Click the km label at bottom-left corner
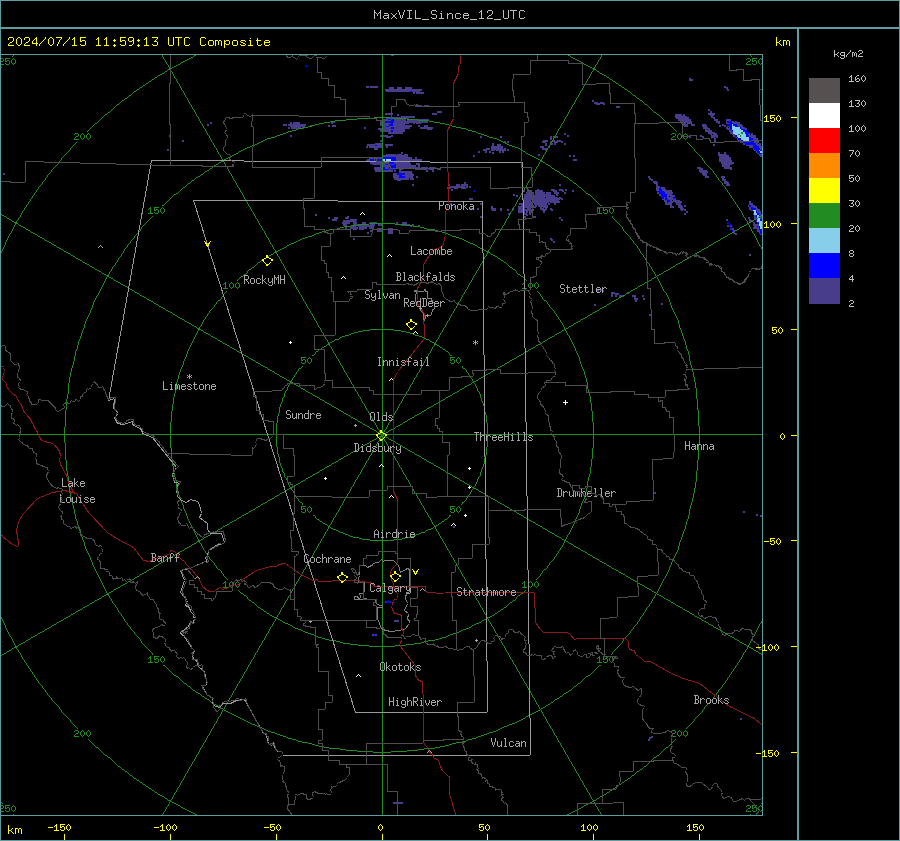The width and height of the screenshot is (900, 841). (14, 830)
